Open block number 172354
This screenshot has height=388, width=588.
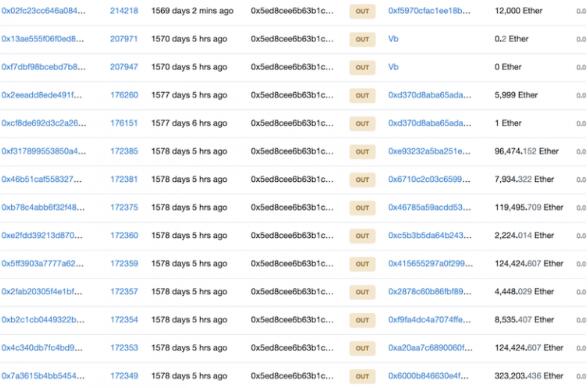[x=124, y=320]
